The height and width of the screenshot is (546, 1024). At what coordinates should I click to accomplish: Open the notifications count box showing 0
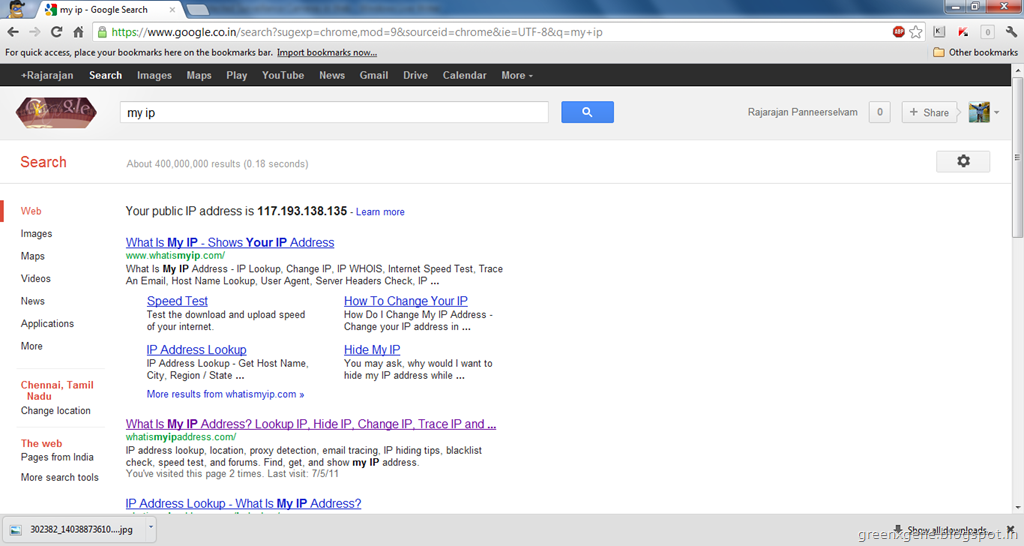coord(880,112)
